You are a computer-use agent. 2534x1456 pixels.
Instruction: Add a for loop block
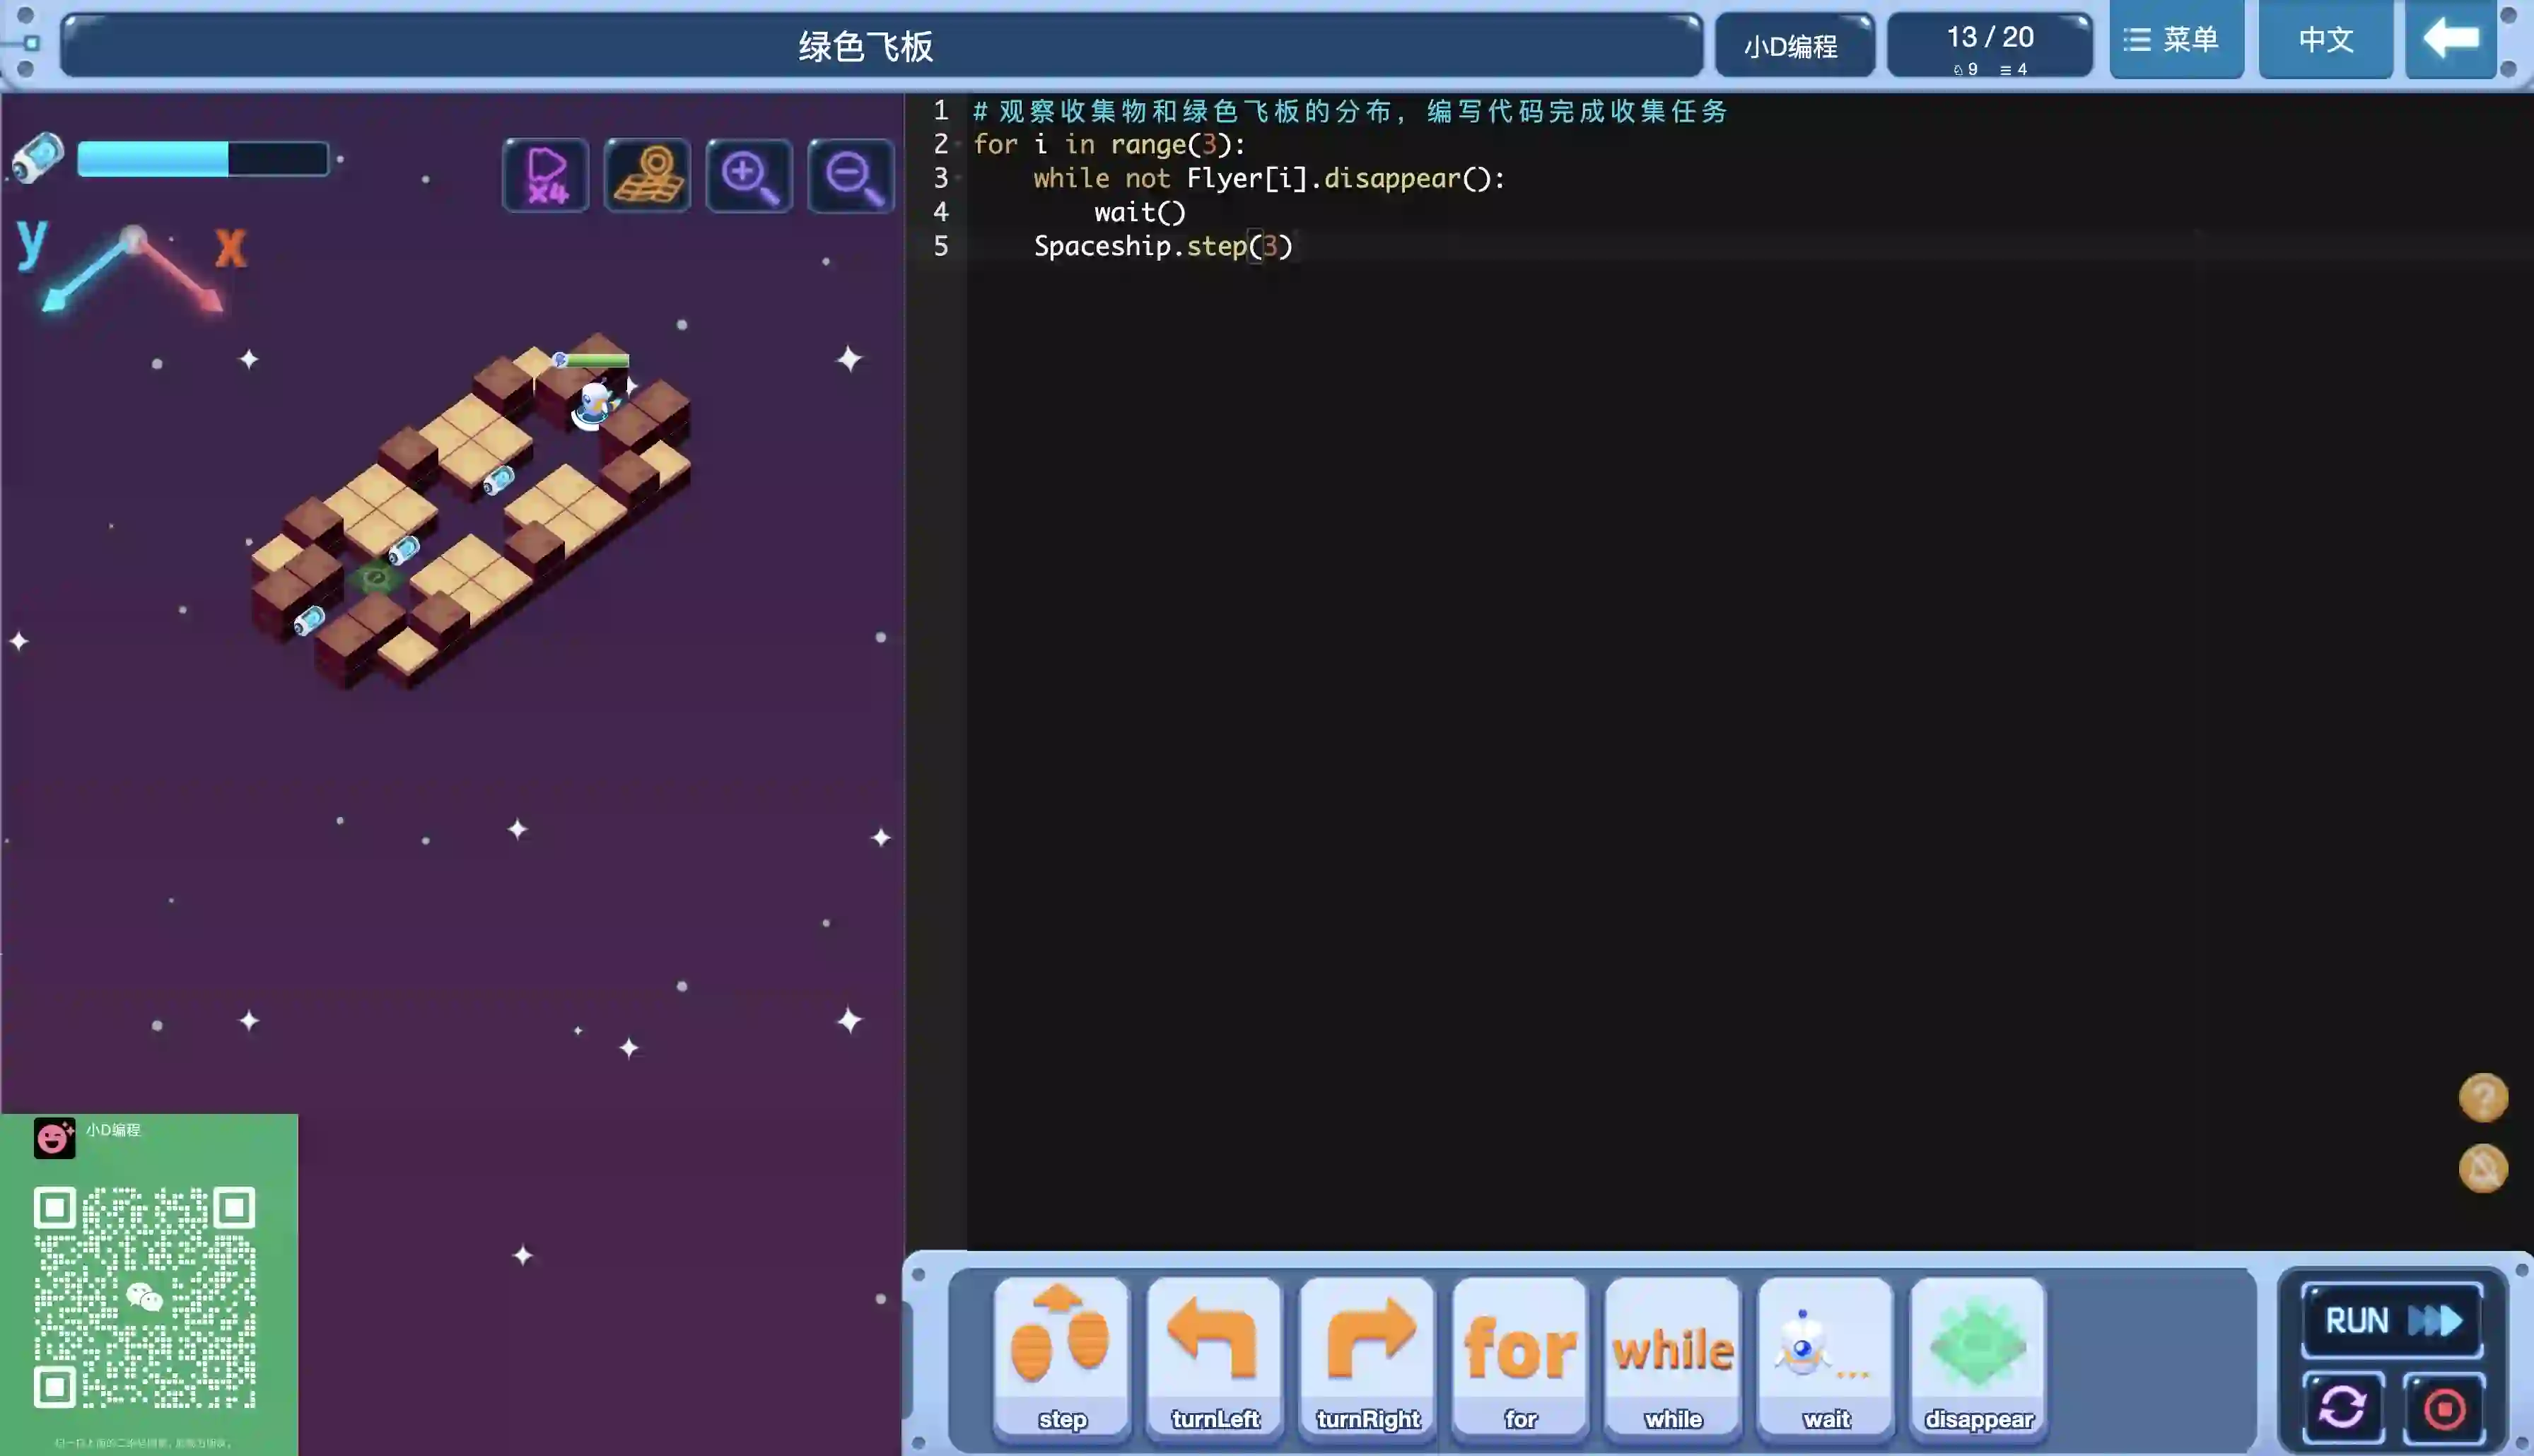point(1520,1356)
